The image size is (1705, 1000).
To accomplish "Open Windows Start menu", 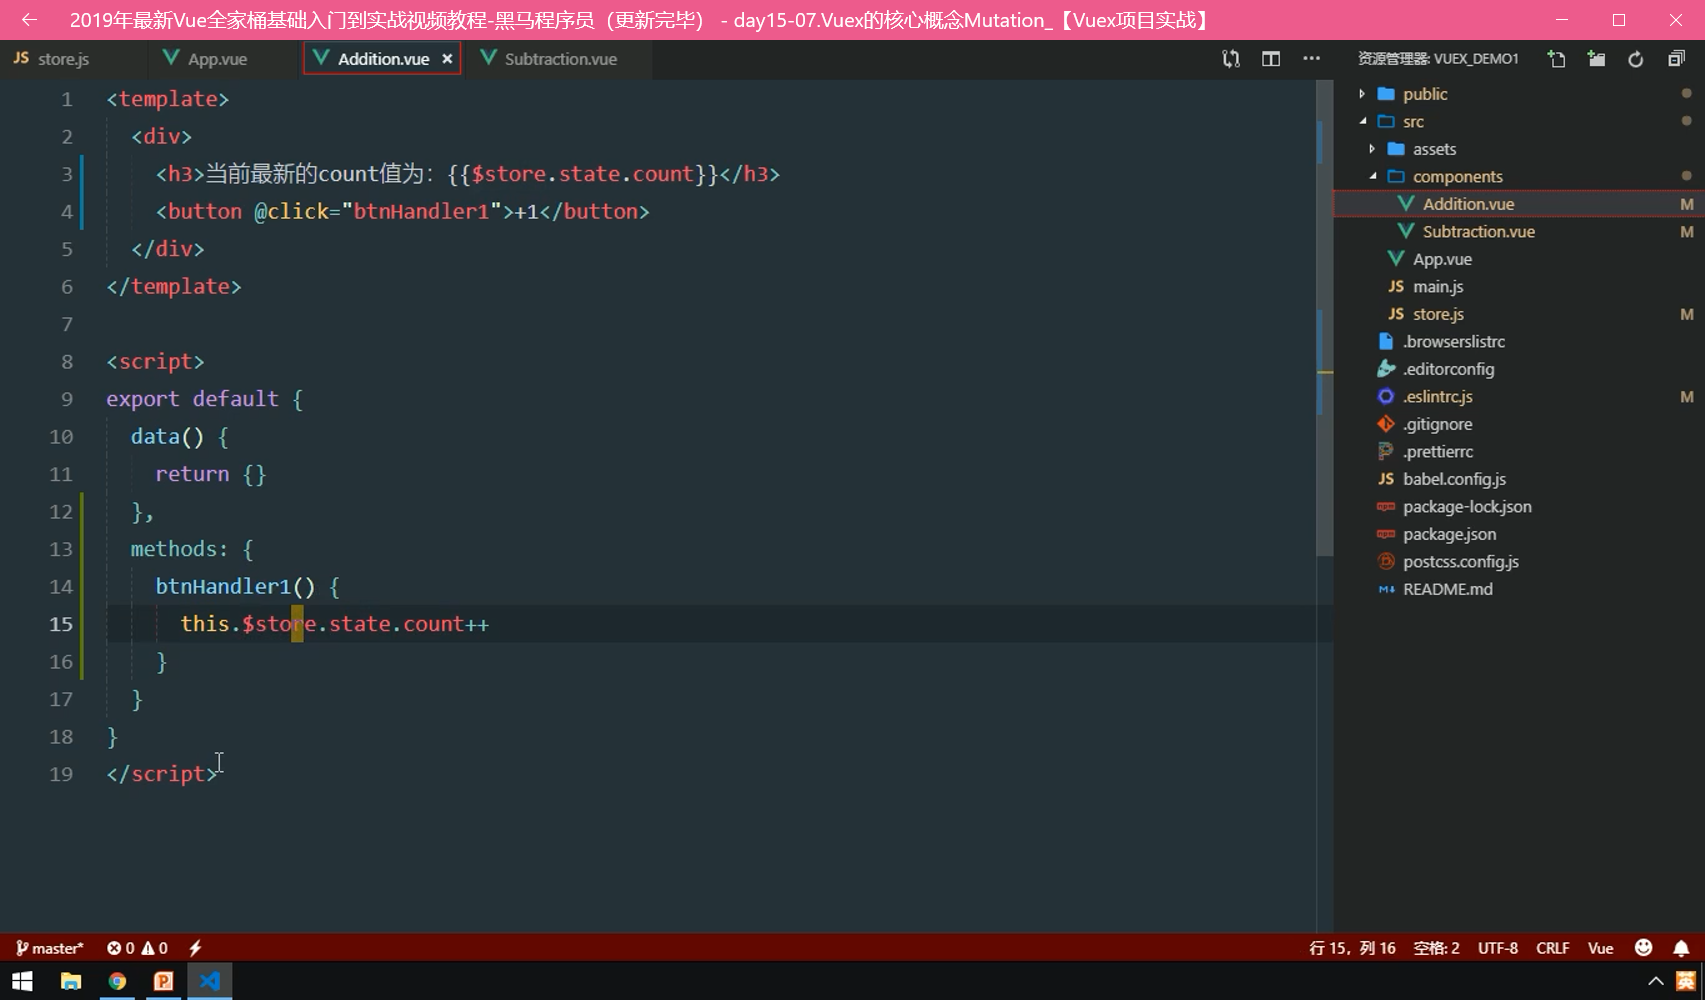I will 22,981.
